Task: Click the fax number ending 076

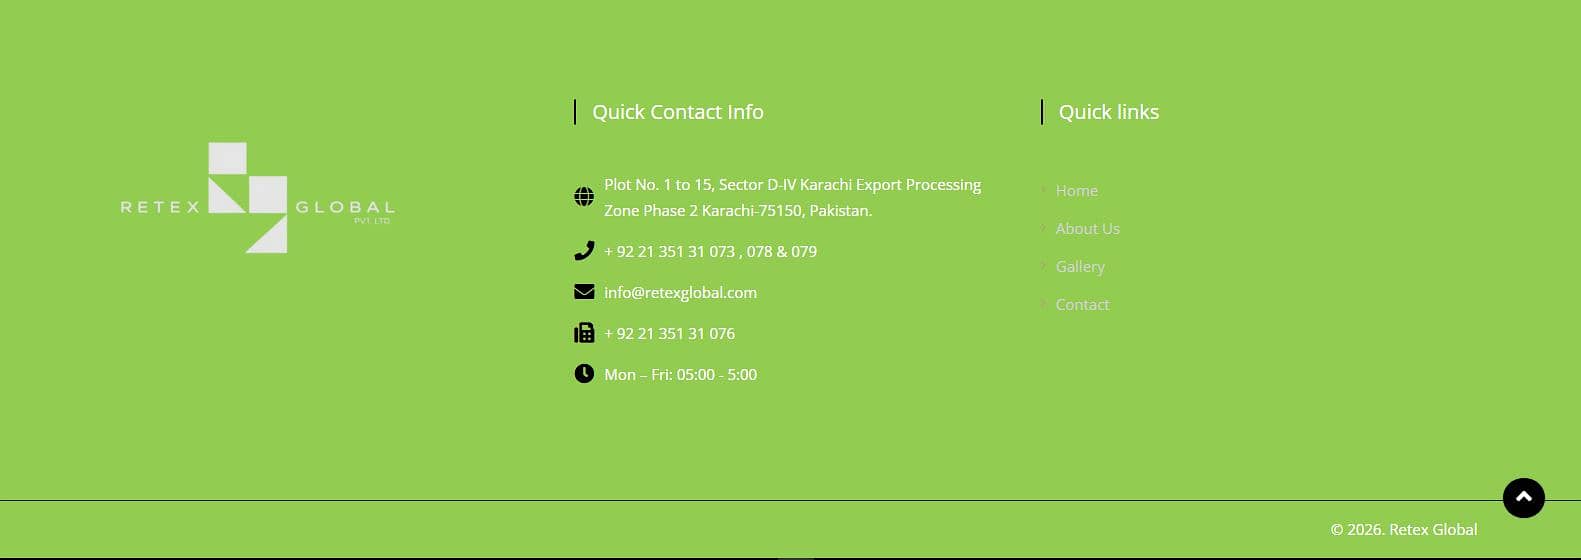Action: 669,333
